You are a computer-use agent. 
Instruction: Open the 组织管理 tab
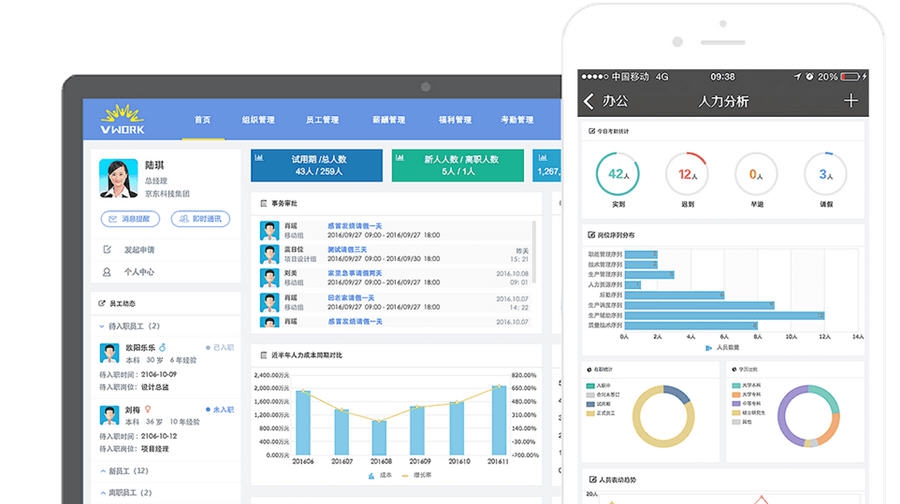[x=258, y=119]
